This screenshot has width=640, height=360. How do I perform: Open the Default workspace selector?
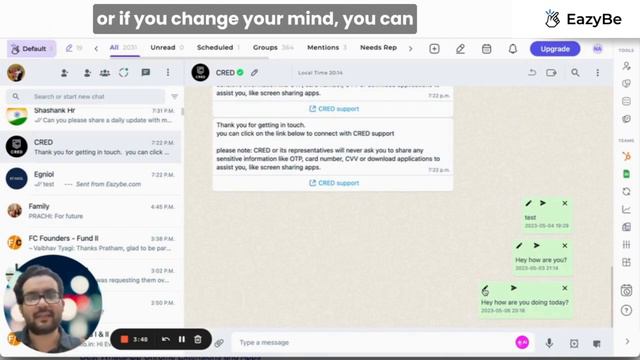pos(31,49)
